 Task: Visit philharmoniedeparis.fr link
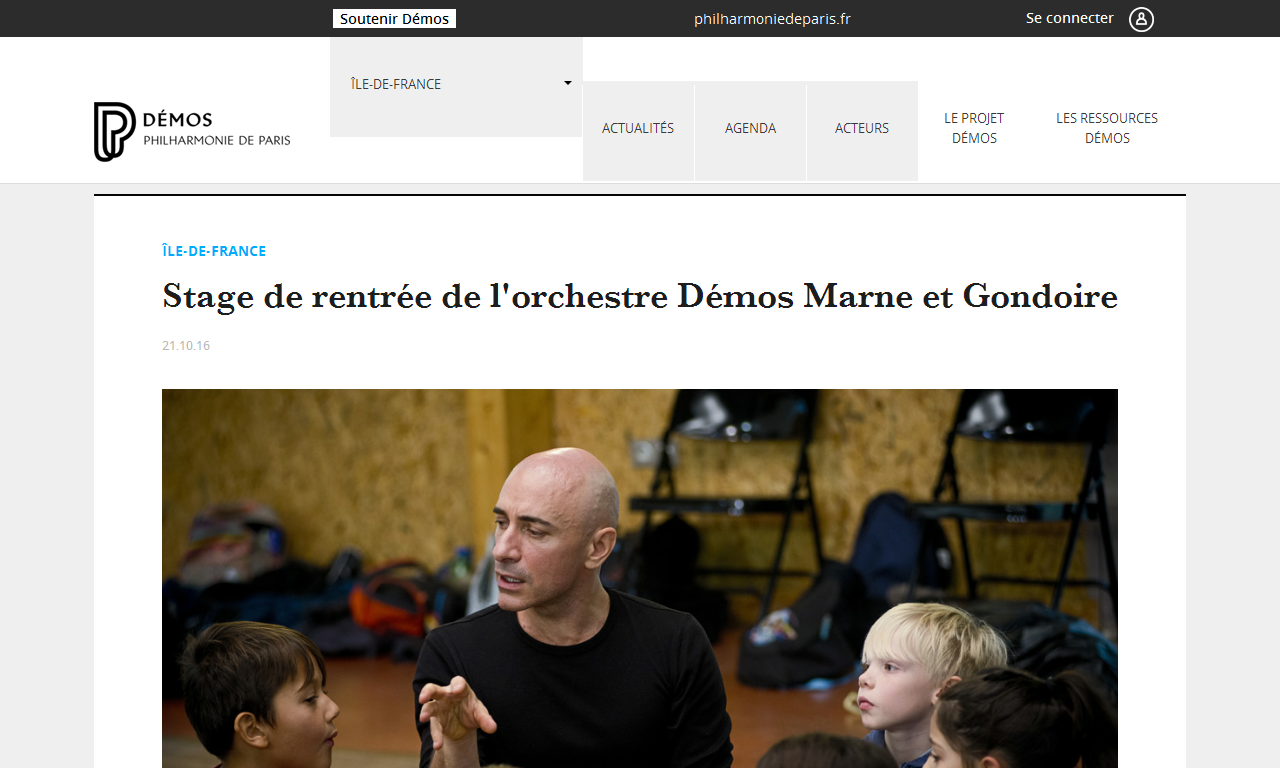(772, 19)
